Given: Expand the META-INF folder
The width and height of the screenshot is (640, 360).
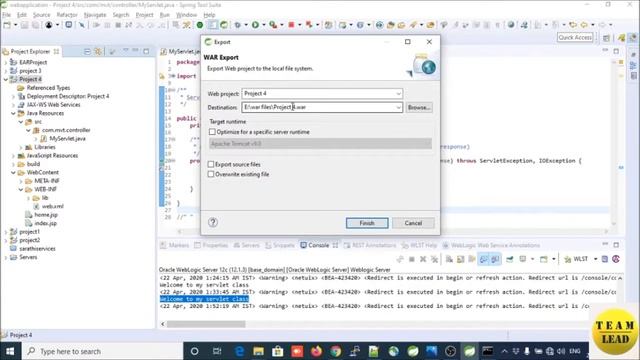Looking at the screenshot, I should click(x=21, y=181).
